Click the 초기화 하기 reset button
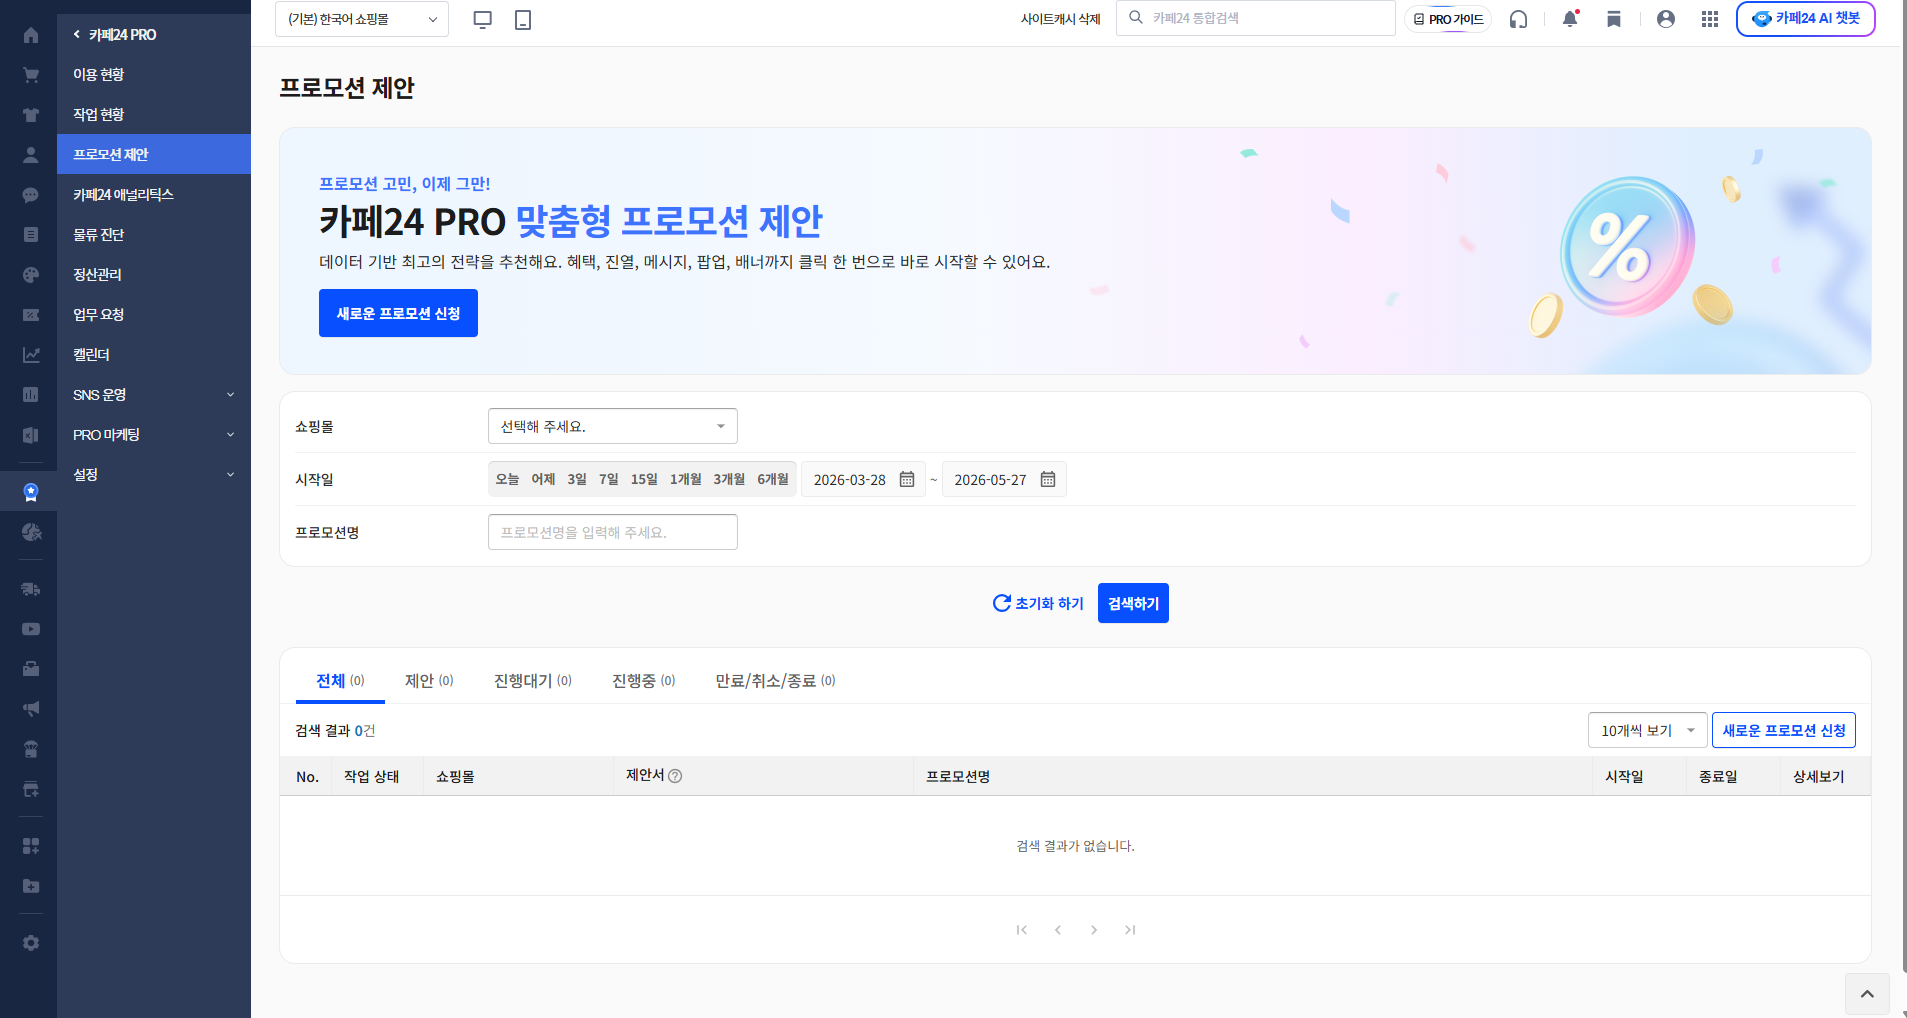 [1038, 603]
